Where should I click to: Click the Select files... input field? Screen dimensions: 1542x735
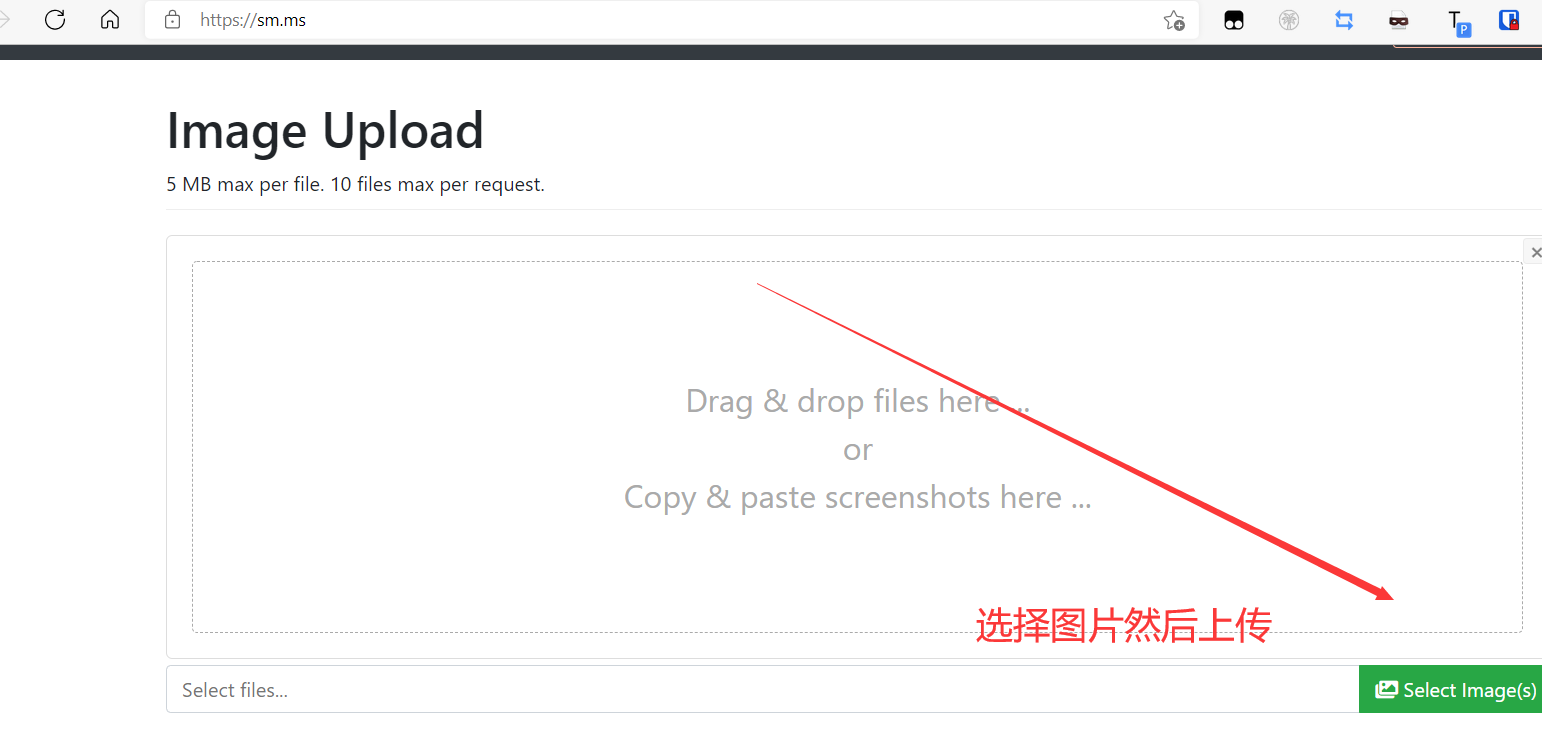(x=762, y=690)
